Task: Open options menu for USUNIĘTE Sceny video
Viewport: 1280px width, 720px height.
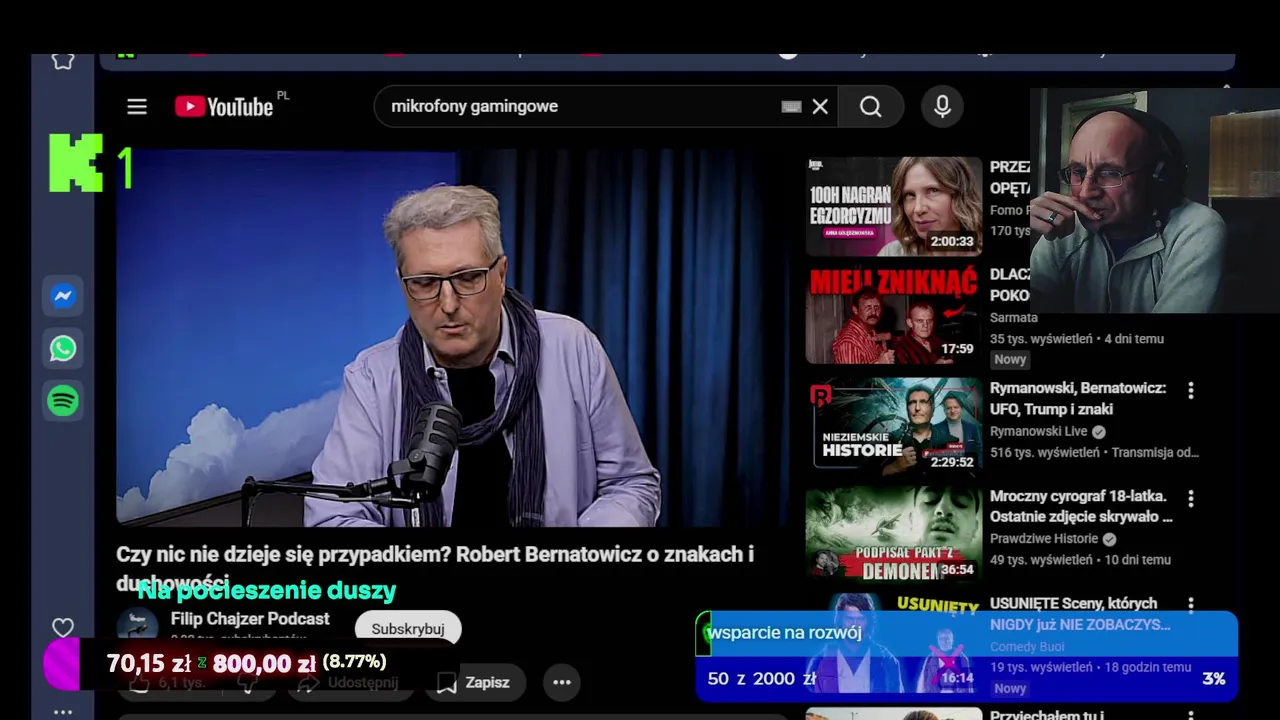Action: pos(1190,604)
